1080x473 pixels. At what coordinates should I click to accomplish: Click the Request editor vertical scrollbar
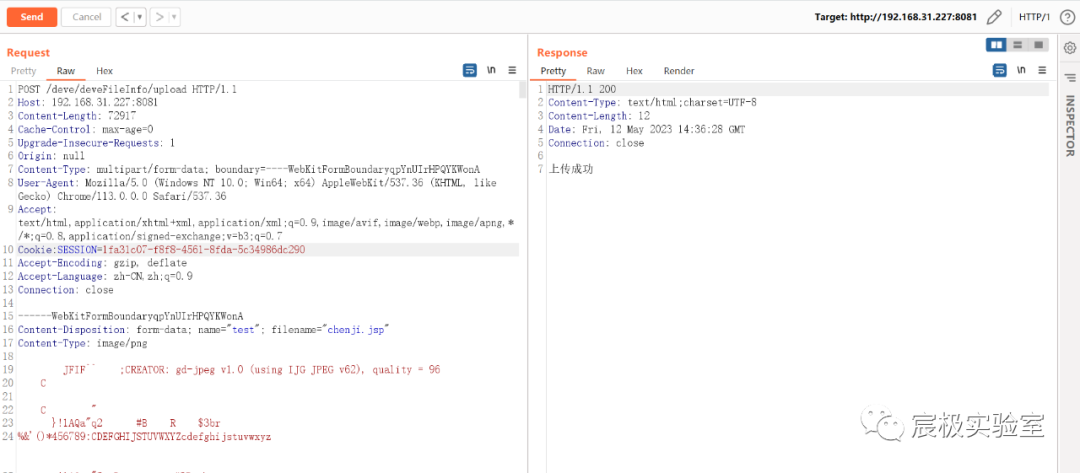coord(523,90)
